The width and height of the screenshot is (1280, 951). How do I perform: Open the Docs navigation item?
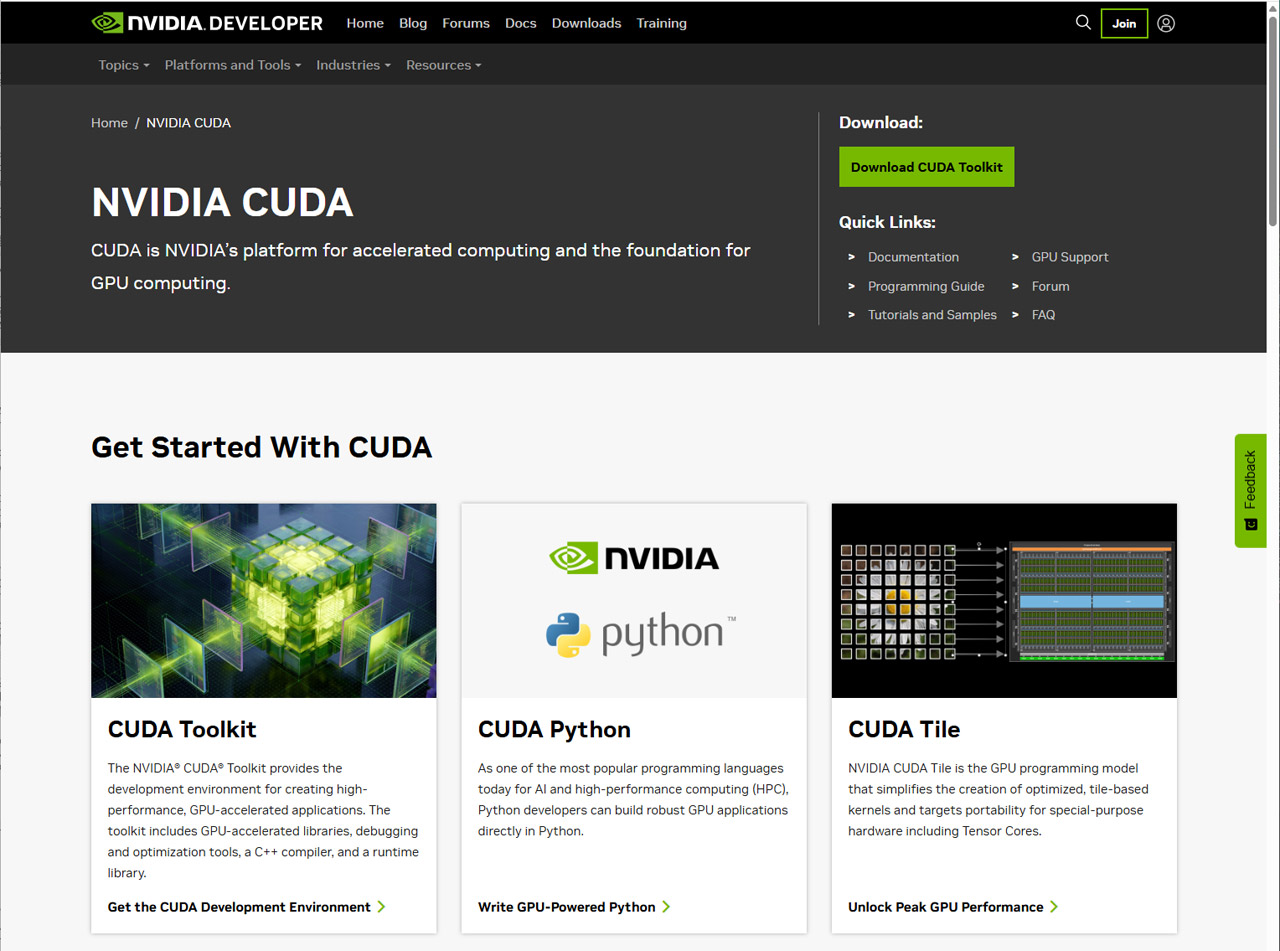521,23
